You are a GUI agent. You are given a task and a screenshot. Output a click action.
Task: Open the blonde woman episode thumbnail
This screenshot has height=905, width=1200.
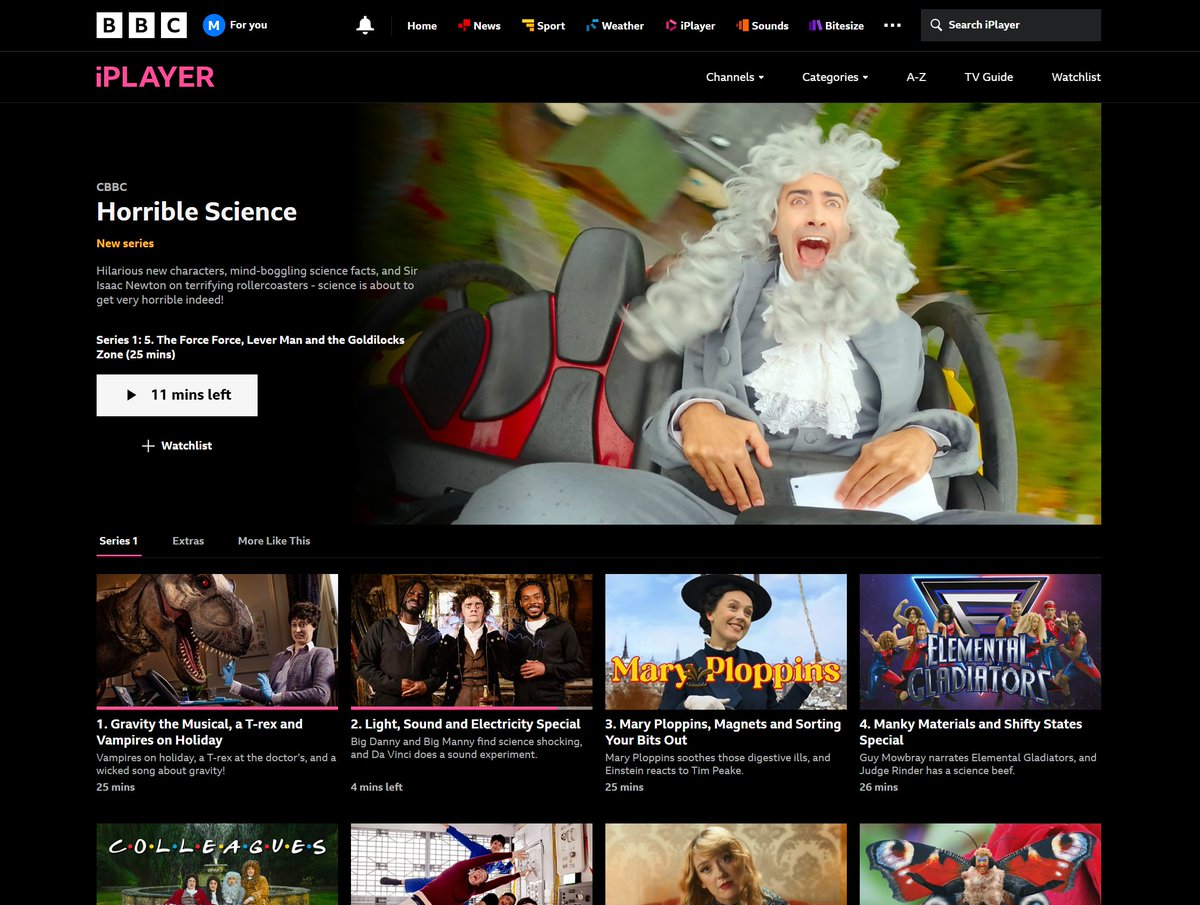pyautogui.click(x=726, y=864)
